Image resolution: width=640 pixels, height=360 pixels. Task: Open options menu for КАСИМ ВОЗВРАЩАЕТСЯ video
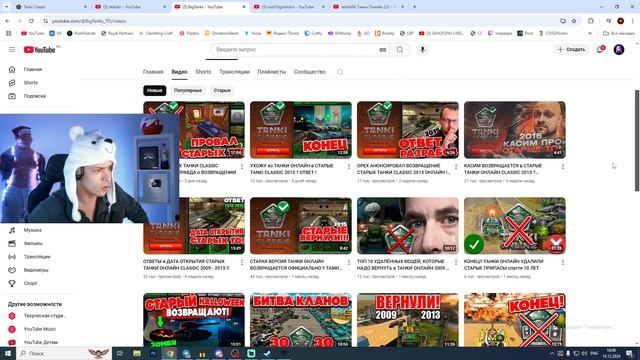coord(563,167)
